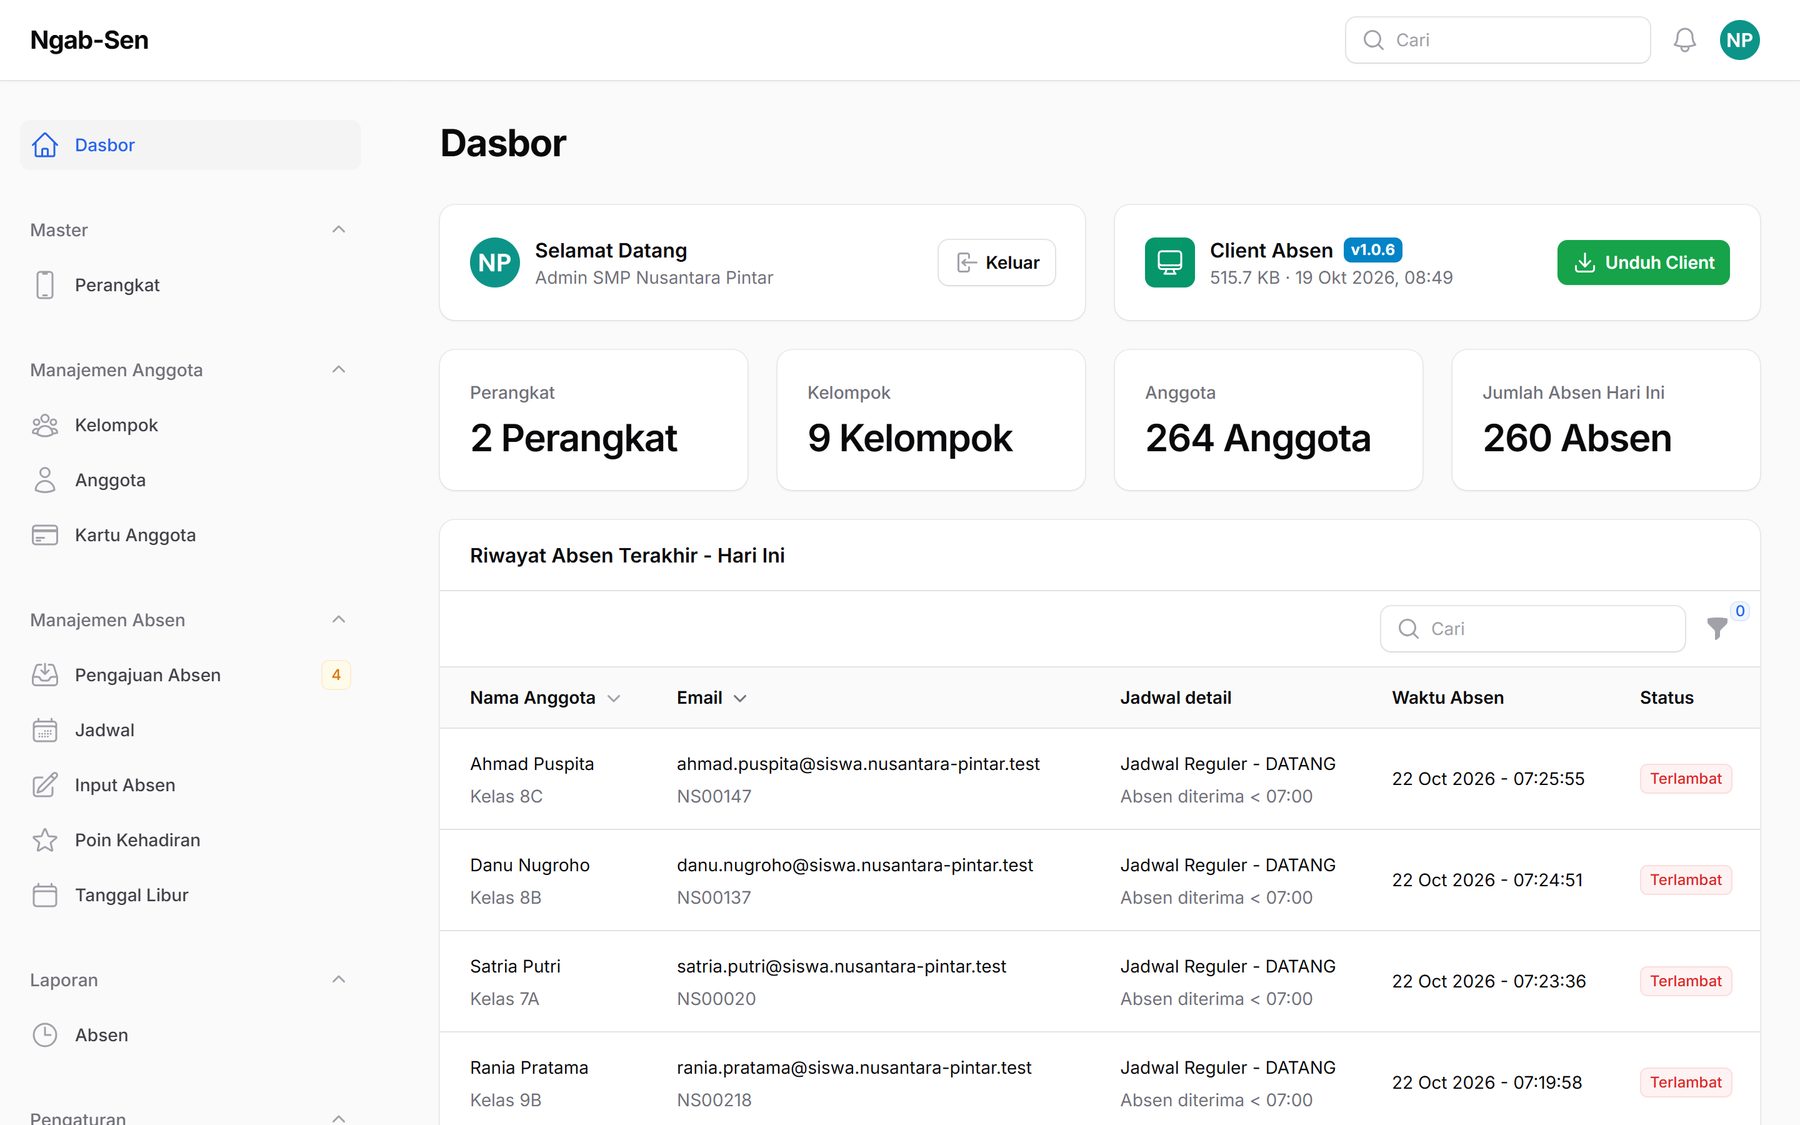Click the 264 Anggota stat card
The height and width of the screenshot is (1125, 1800).
click(1268, 420)
